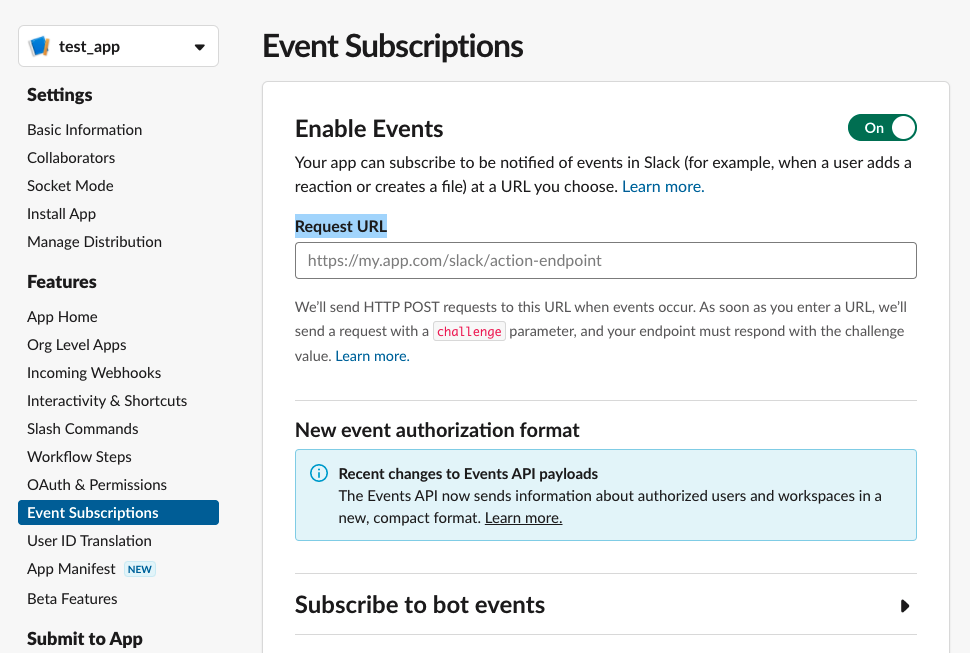Click Recent changes to Events API payloads title
Viewport: 970px width, 653px height.
click(x=468, y=474)
